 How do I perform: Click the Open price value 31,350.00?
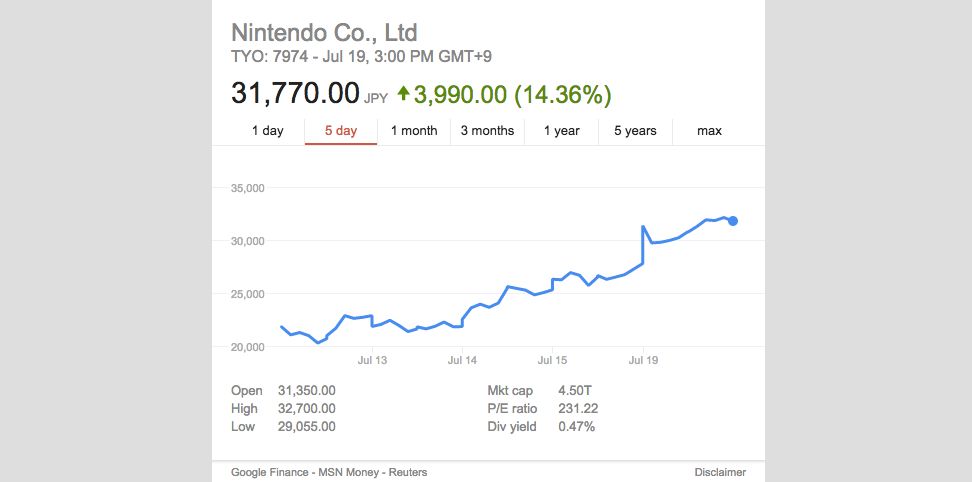tap(306, 390)
